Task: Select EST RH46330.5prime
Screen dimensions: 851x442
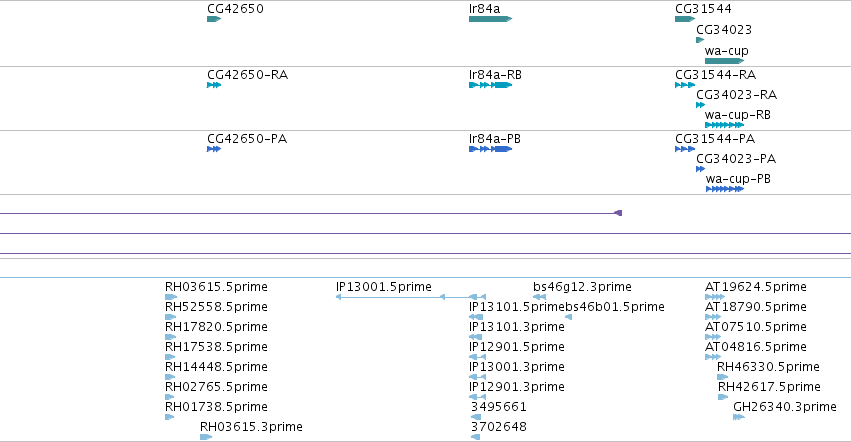Action: [768, 367]
